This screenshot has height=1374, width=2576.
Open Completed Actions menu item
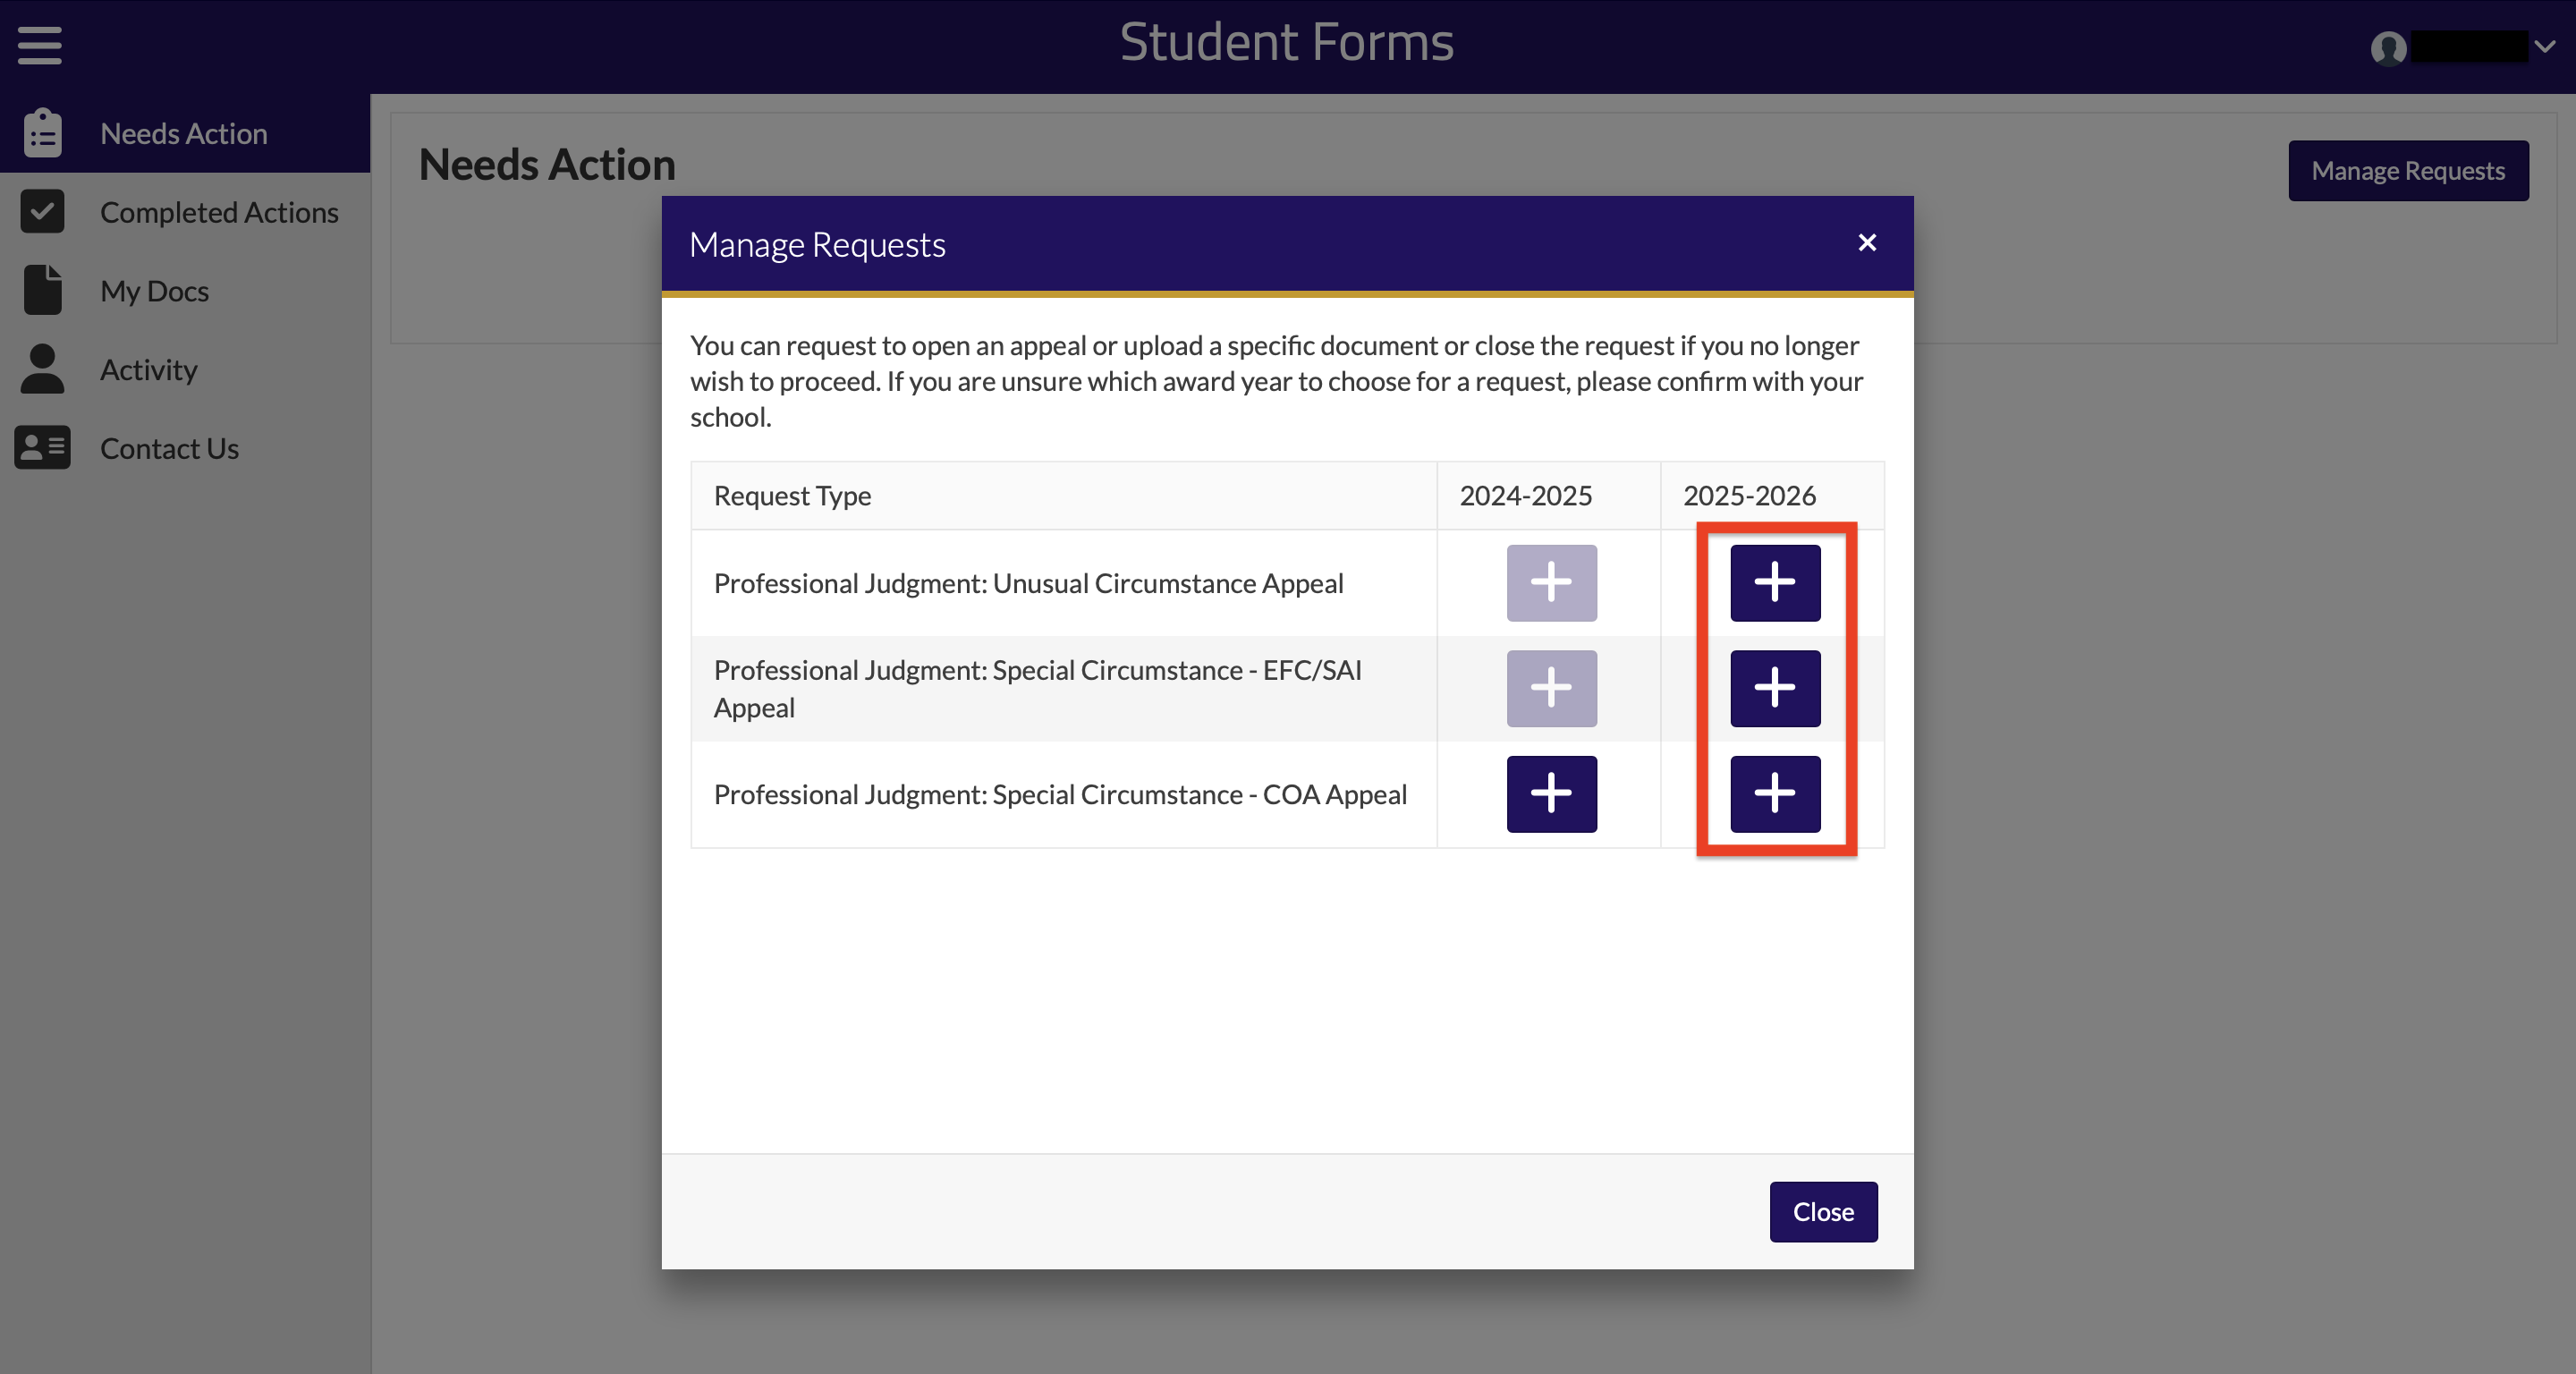click(219, 212)
